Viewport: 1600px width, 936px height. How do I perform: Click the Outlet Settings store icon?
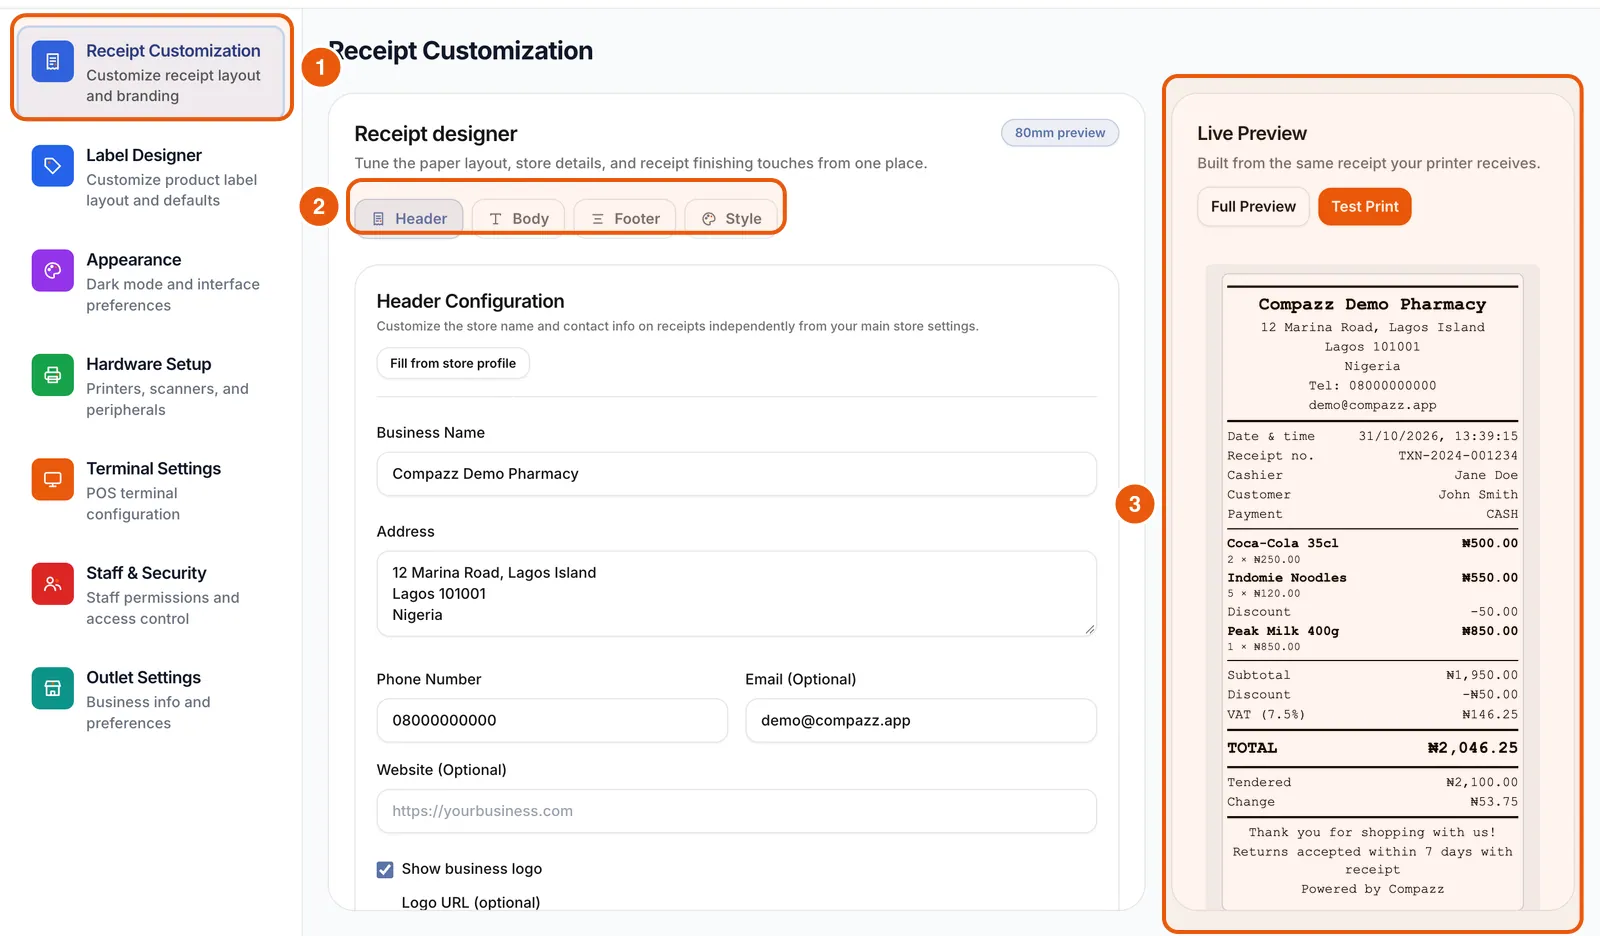[53, 688]
